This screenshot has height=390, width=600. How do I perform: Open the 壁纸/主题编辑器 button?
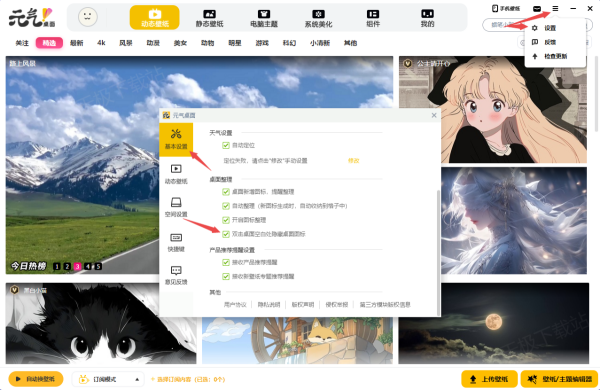(x=559, y=379)
